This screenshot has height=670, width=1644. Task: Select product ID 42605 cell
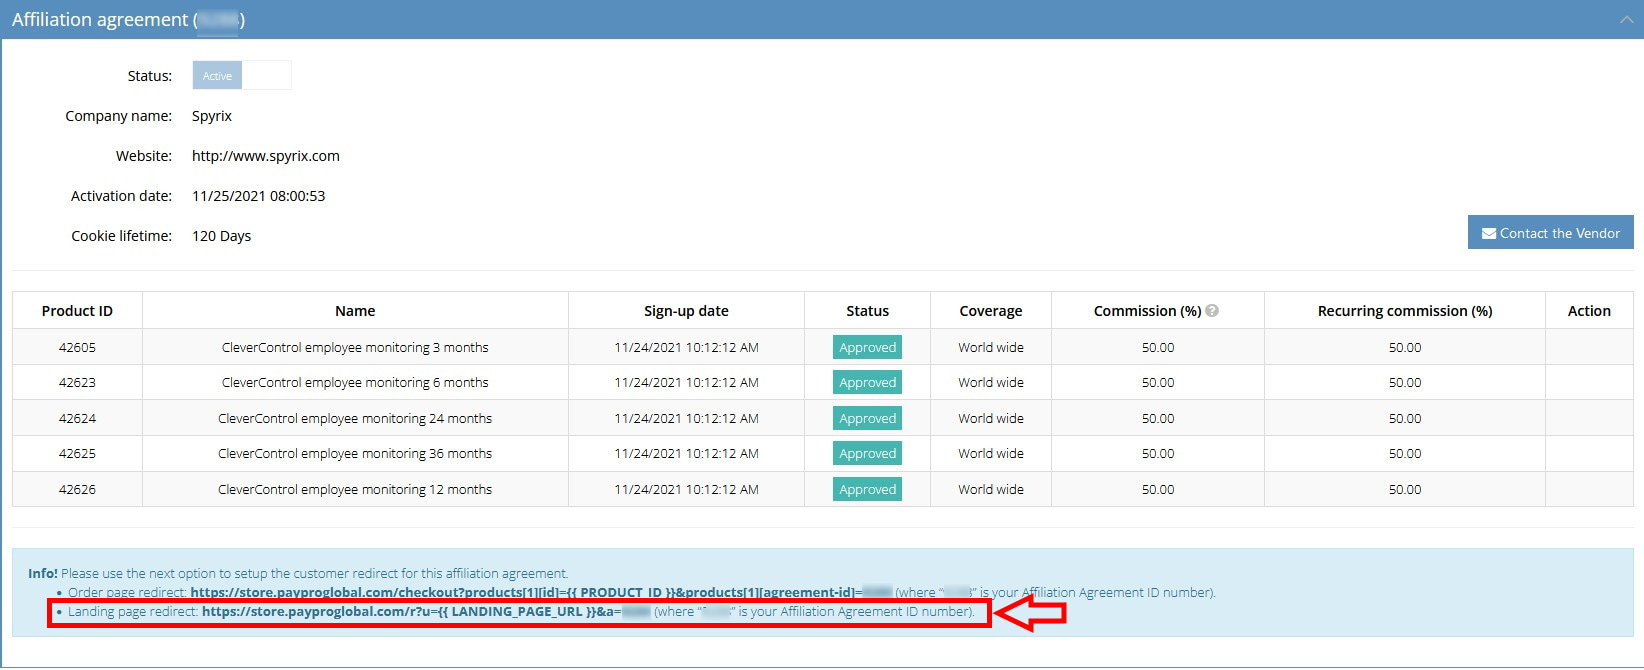tap(77, 347)
